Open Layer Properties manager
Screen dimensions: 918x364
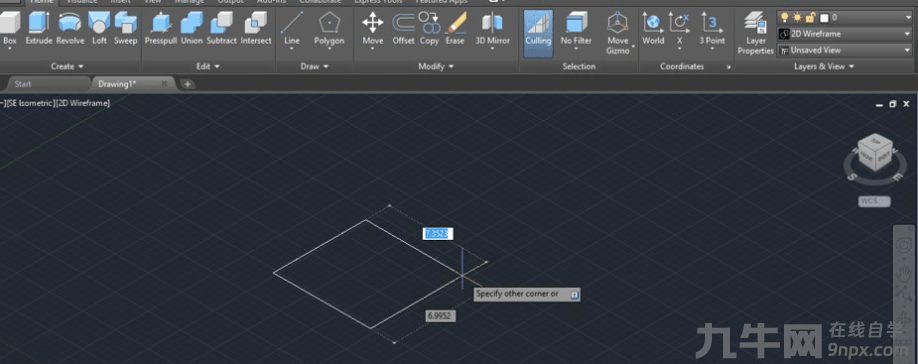[x=756, y=33]
